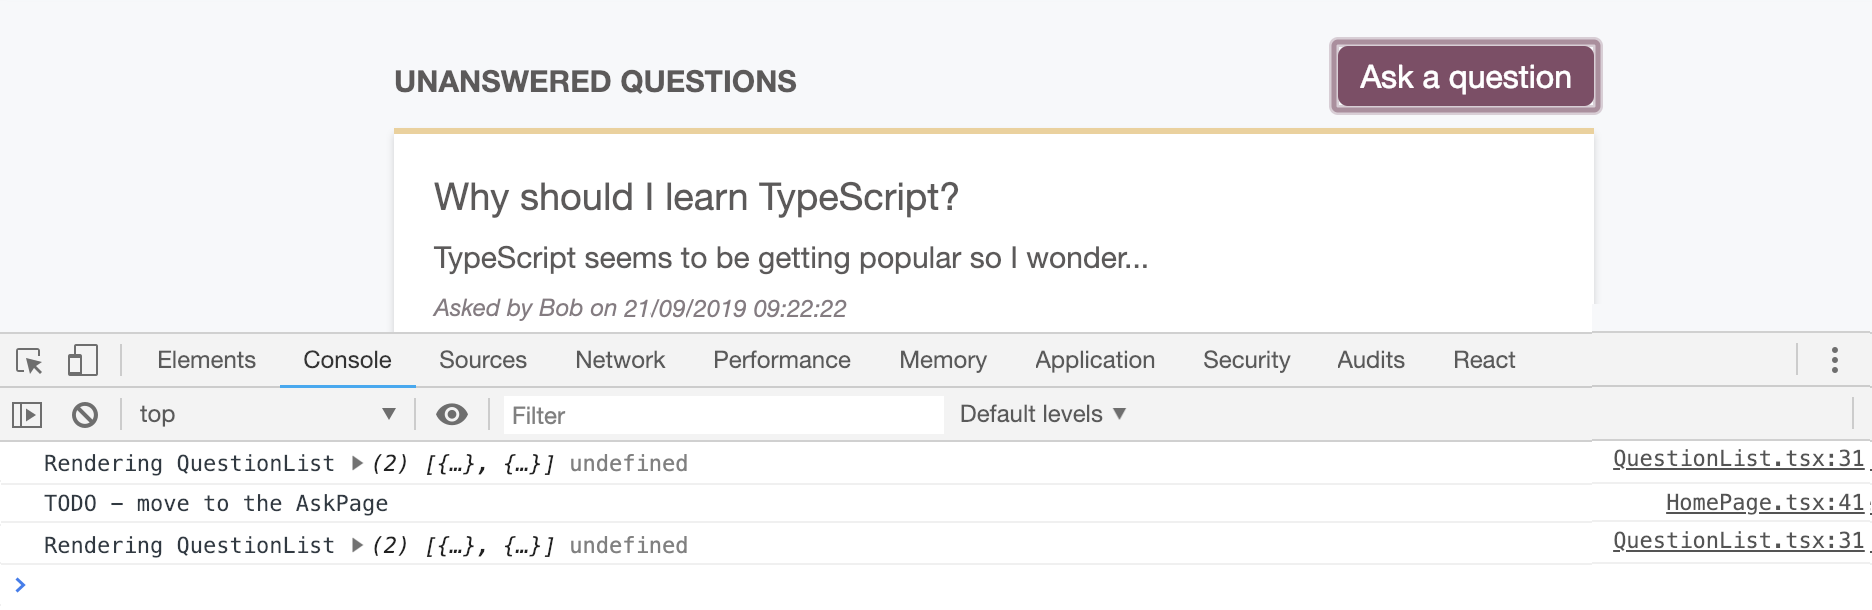1872x610 pixels.
Task: Open the HomePage.tsx:41 source link
Action: click(1764, 503)
